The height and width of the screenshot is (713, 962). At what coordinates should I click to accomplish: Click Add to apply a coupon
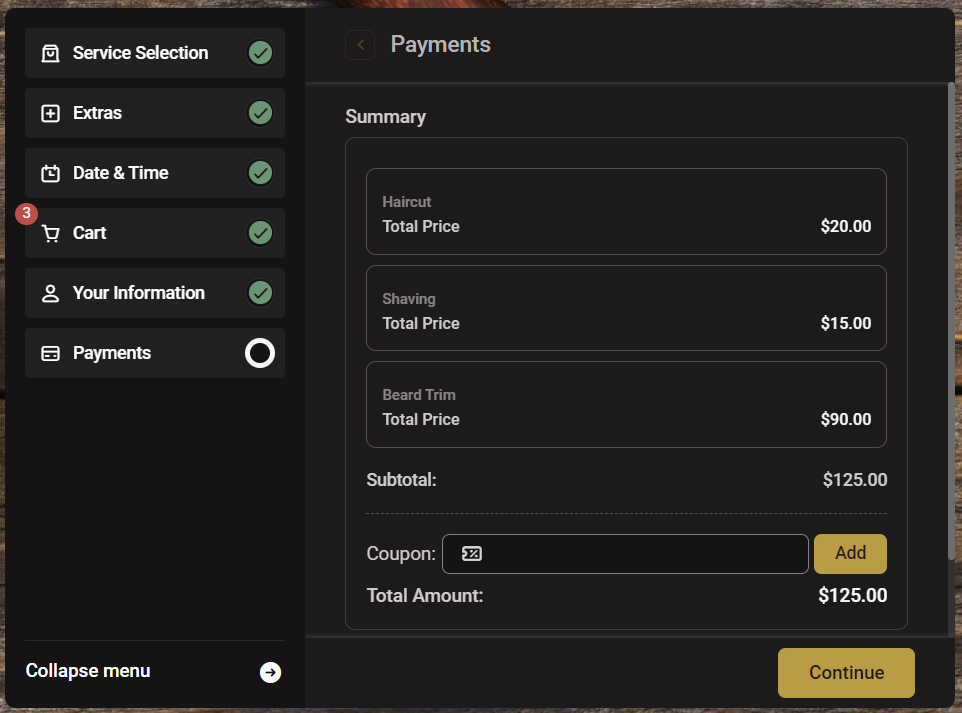tap(850, 553)
